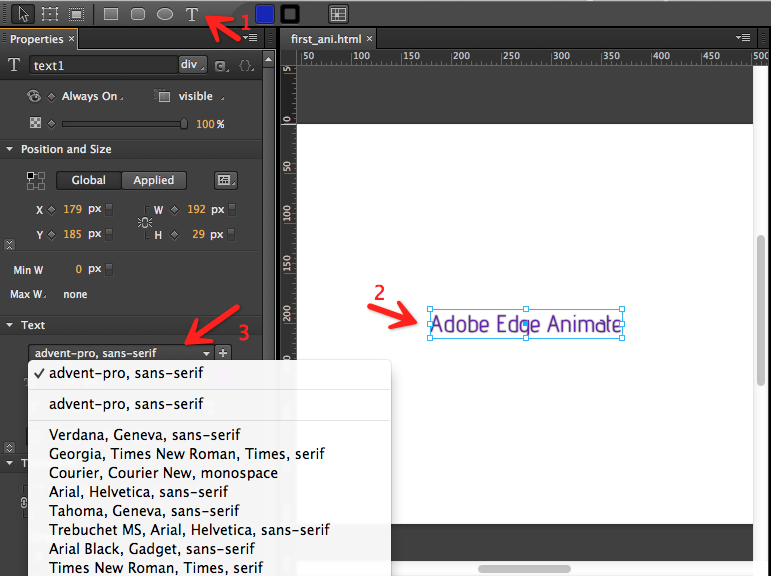Image resolution: width=771 pixels, height=576 pixels.
Task: Click the coordinate space corner picker icon
Action: click(x=35, y=181)
